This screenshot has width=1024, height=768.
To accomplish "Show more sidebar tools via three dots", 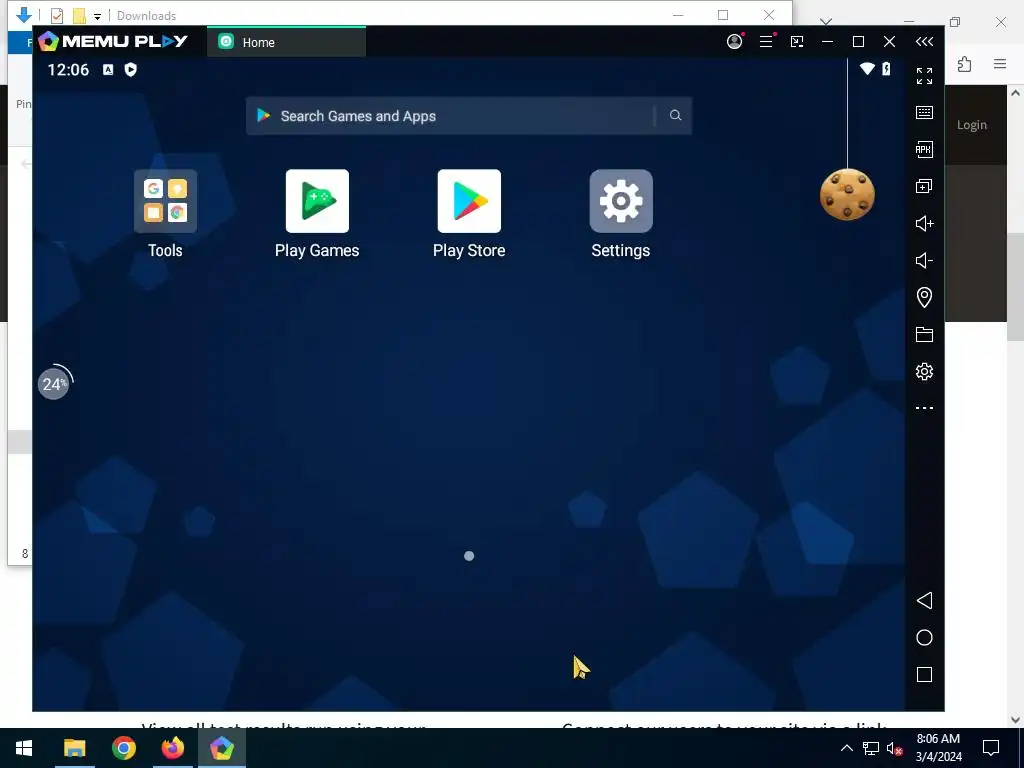I will click(x=924, y=408).
